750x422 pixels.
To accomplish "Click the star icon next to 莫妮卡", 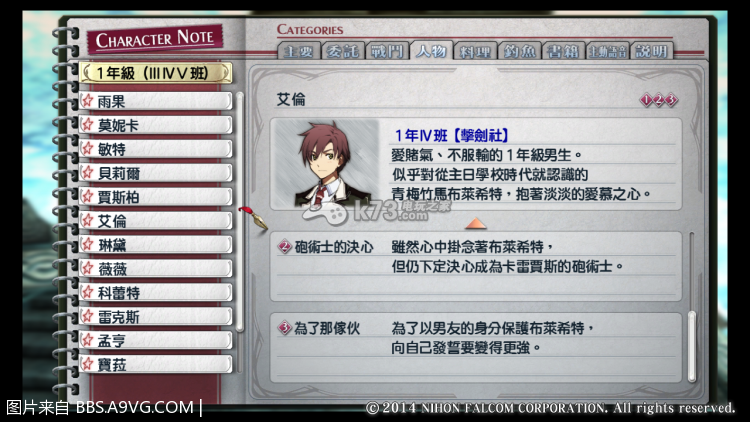I will tap(88, 125).
